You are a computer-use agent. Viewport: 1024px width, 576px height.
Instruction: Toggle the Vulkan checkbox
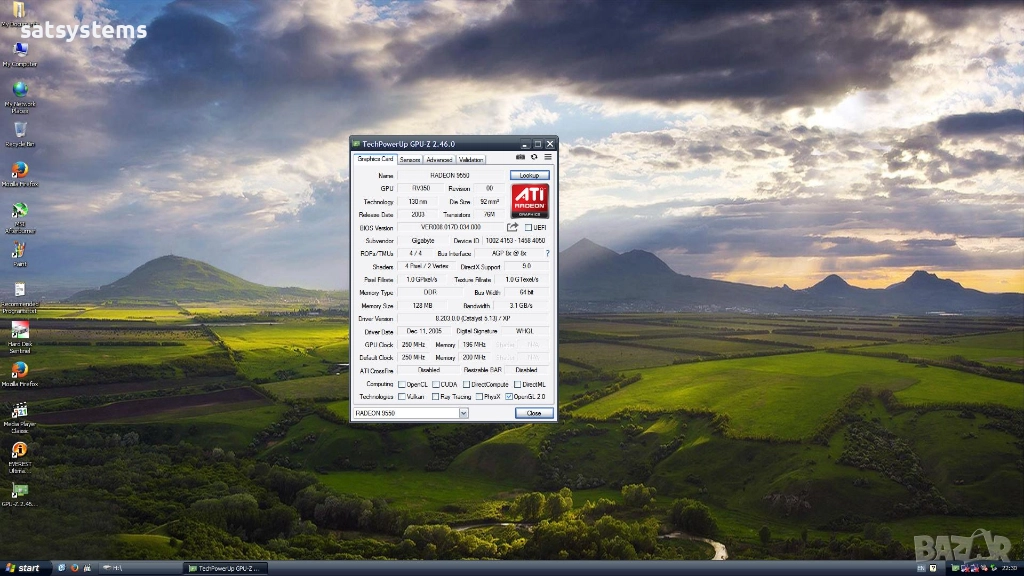(402, 397)
